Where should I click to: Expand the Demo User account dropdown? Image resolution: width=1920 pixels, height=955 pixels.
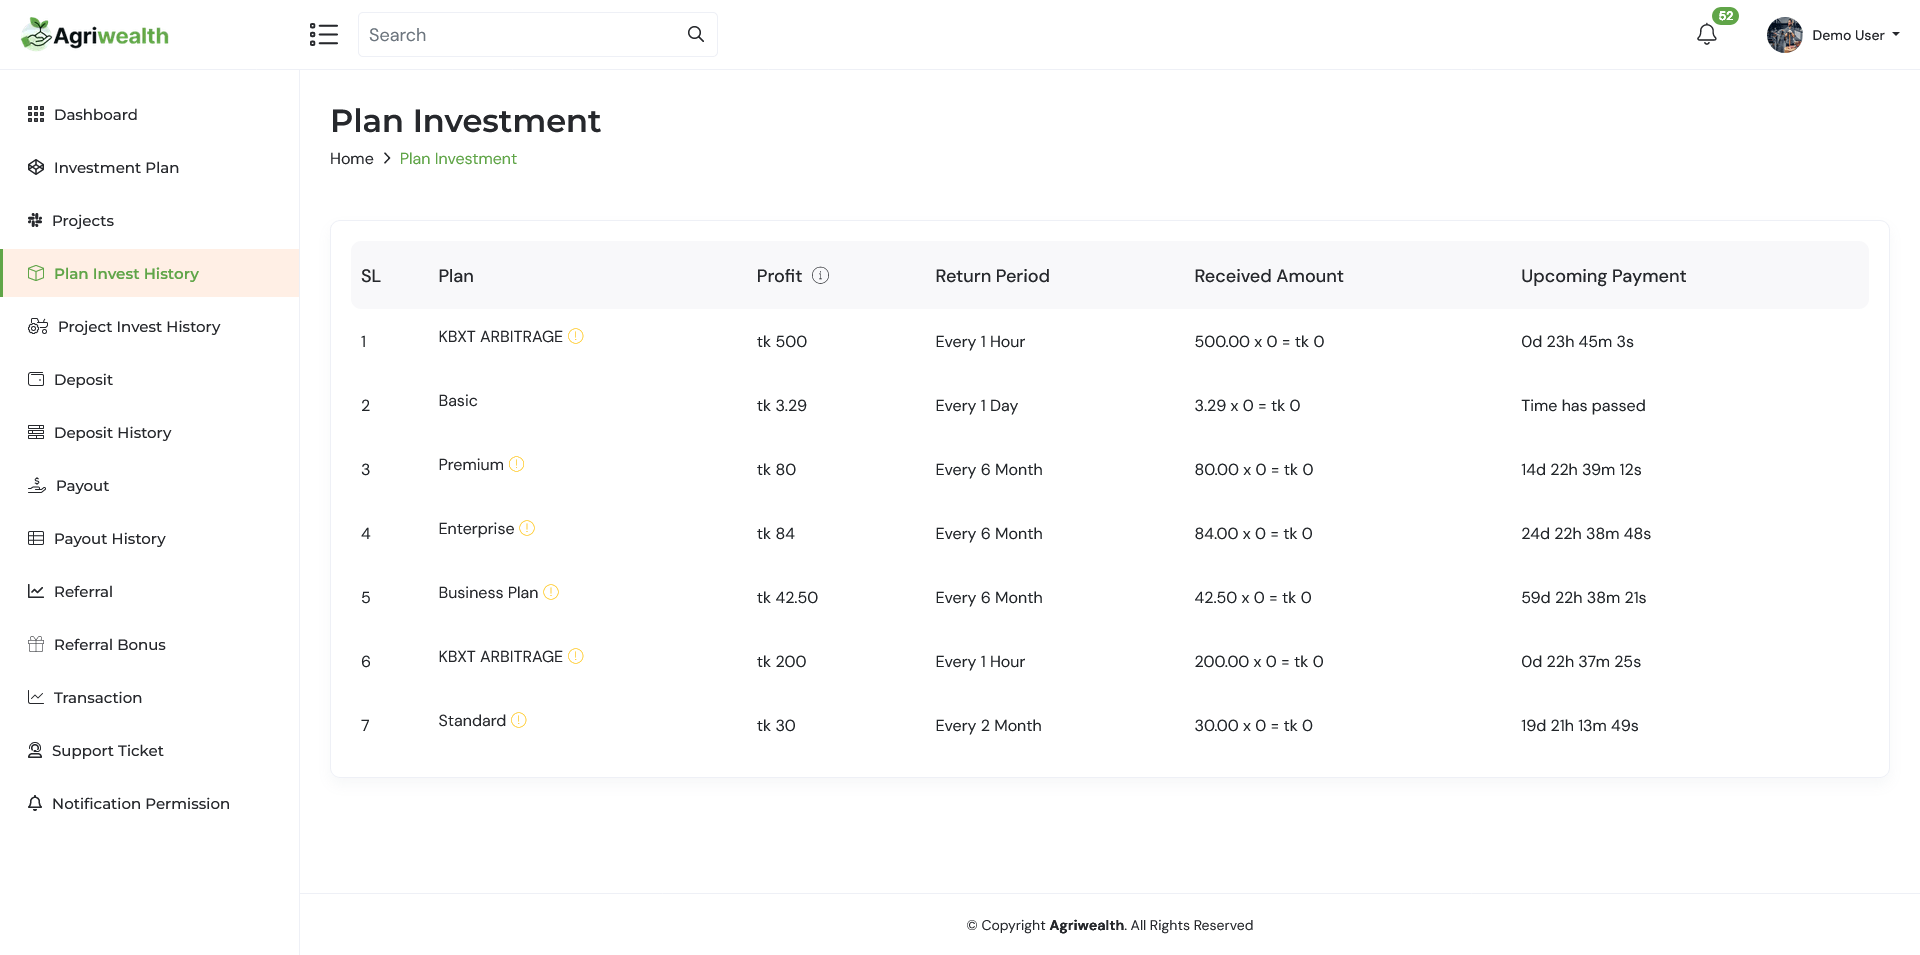click(x=1846, y=34)
